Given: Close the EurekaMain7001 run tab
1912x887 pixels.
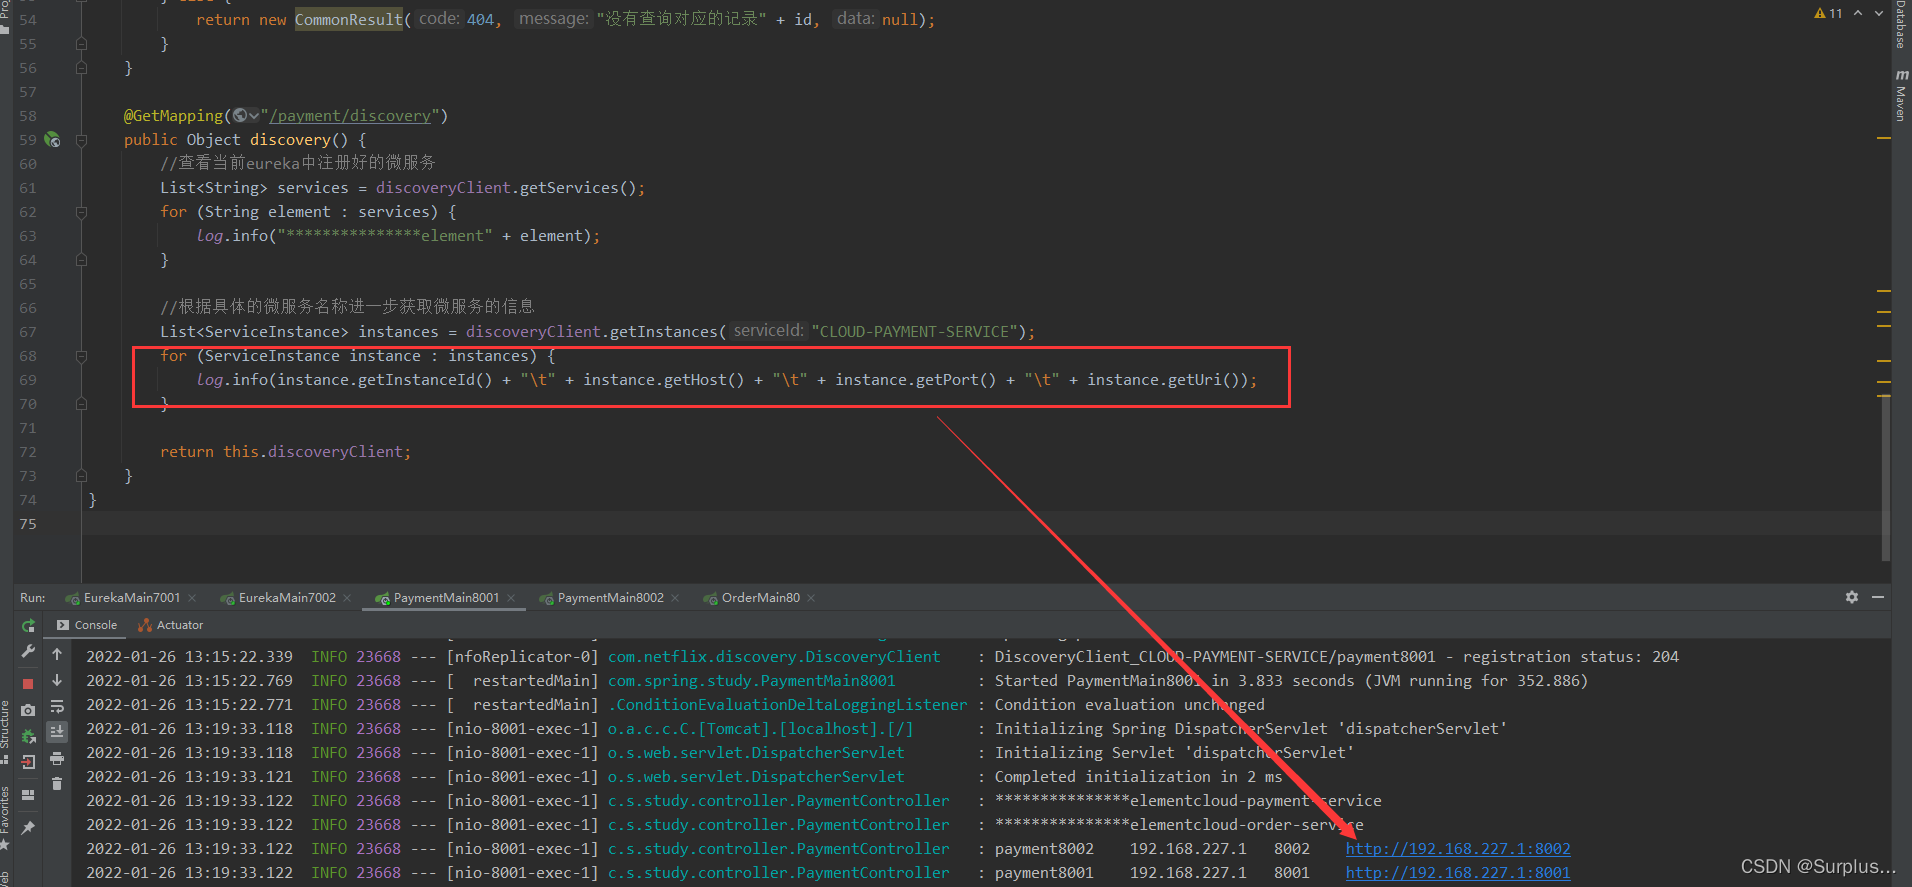Looking at the screenshot, I should 192,598.
